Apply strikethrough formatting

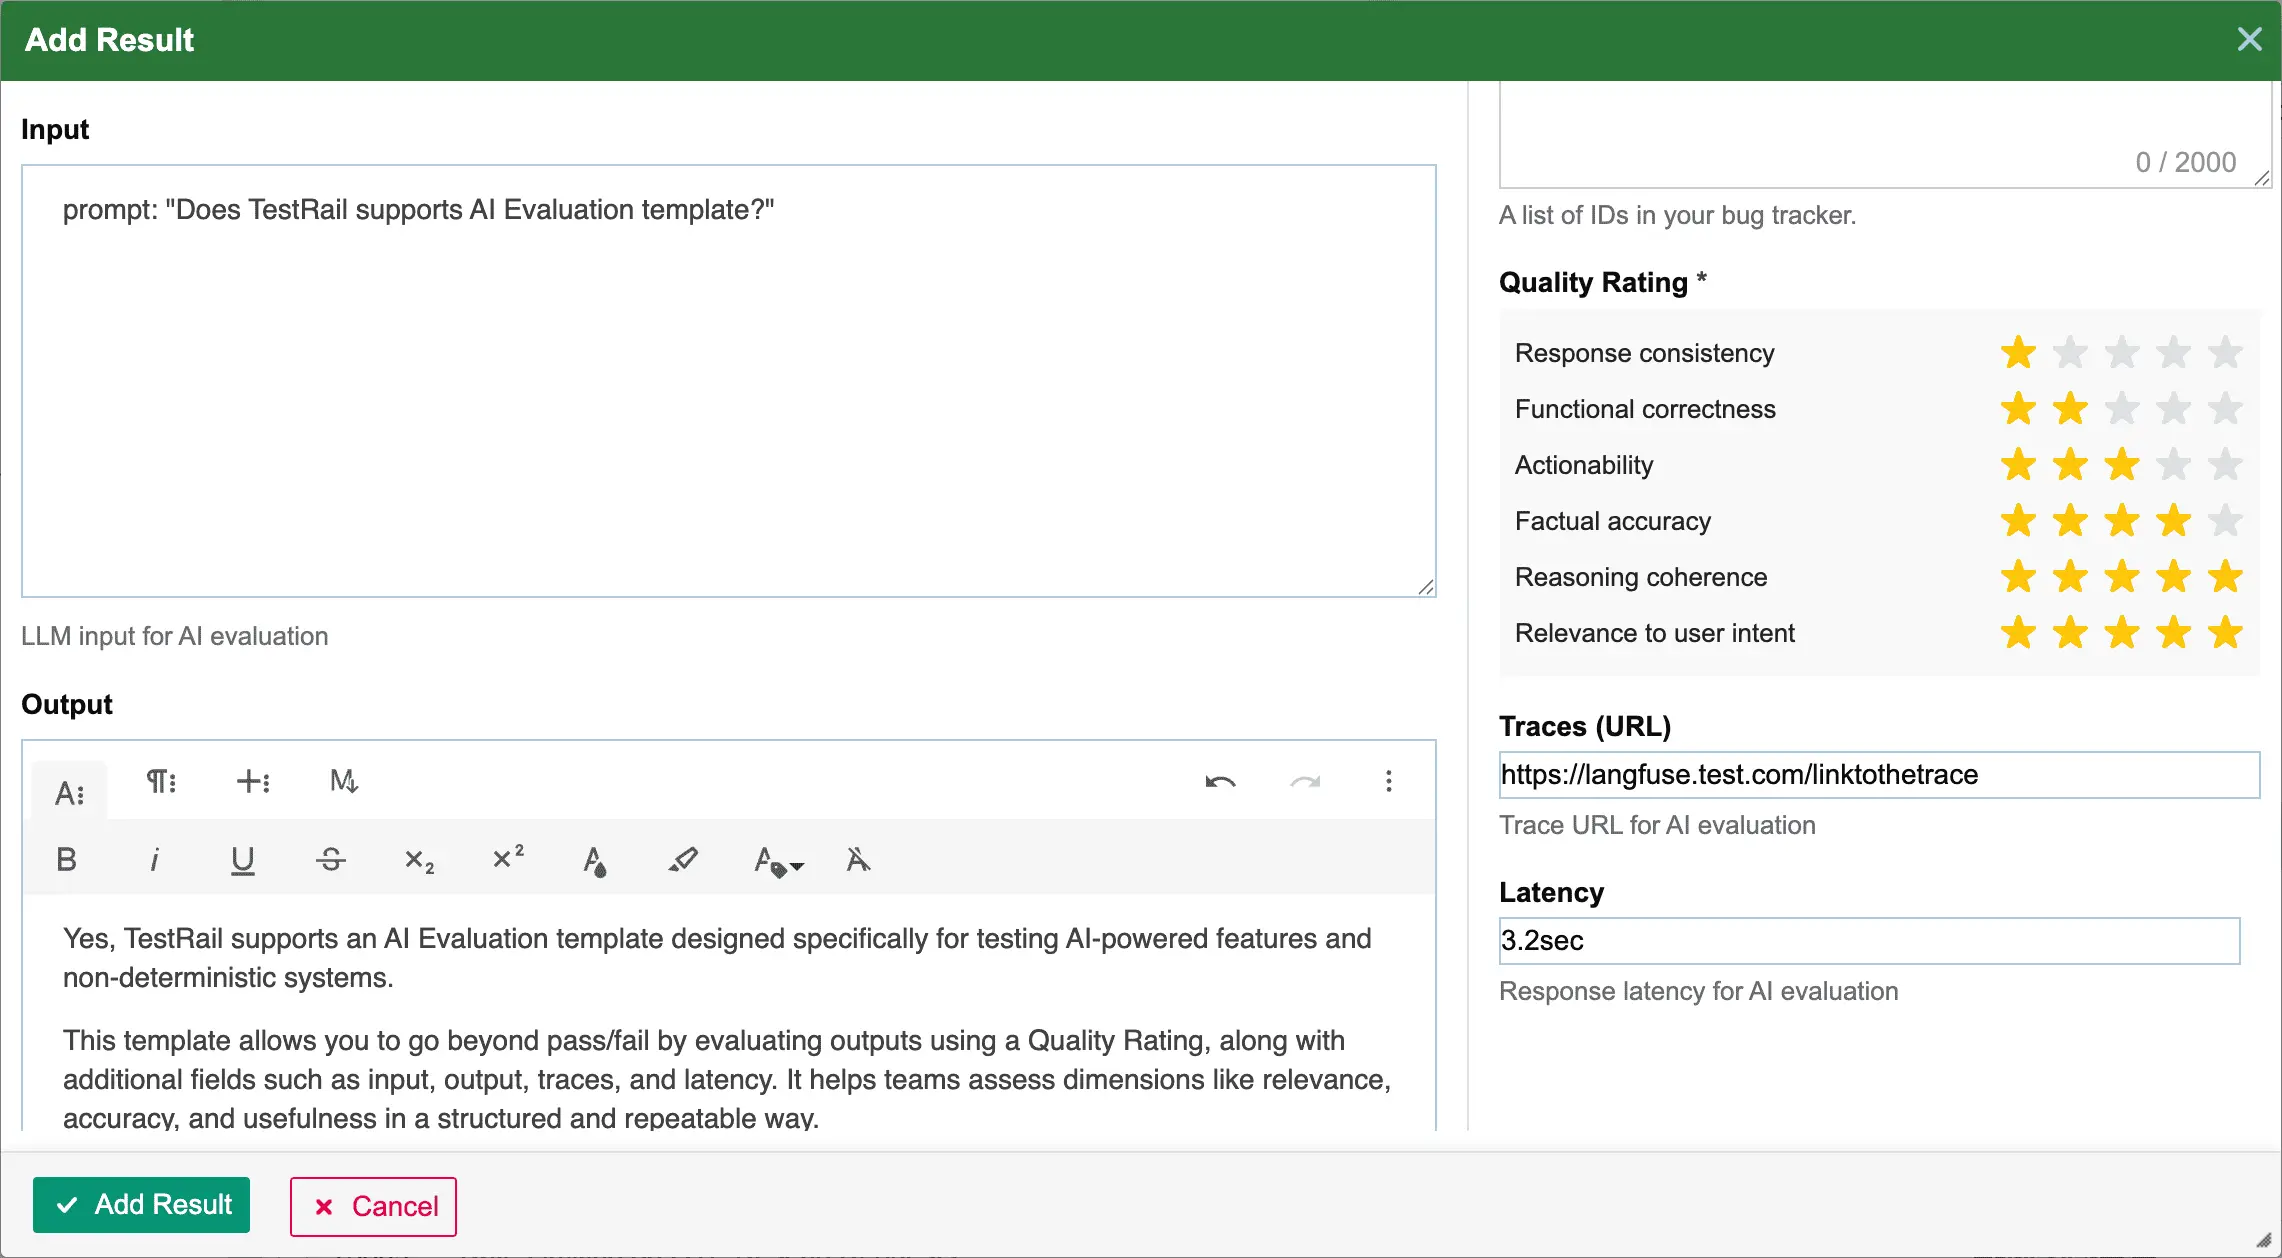pos(331,859)
